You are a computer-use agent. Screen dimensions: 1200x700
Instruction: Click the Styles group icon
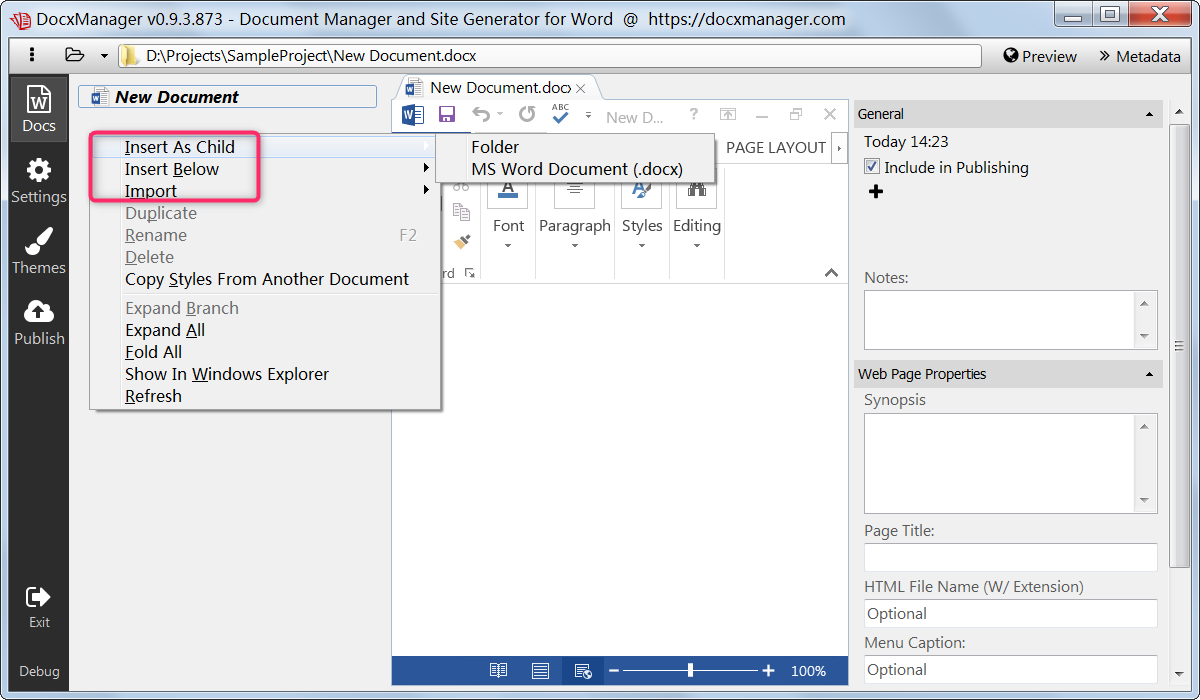(642, 191)
